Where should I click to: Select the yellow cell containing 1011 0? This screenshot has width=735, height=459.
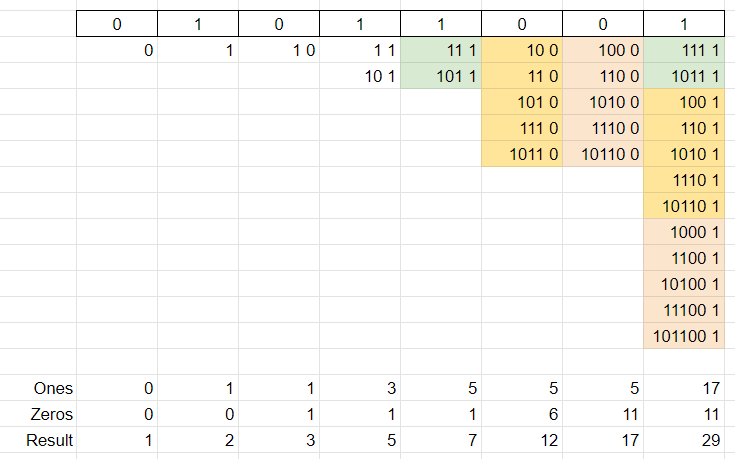coord(522,154)
